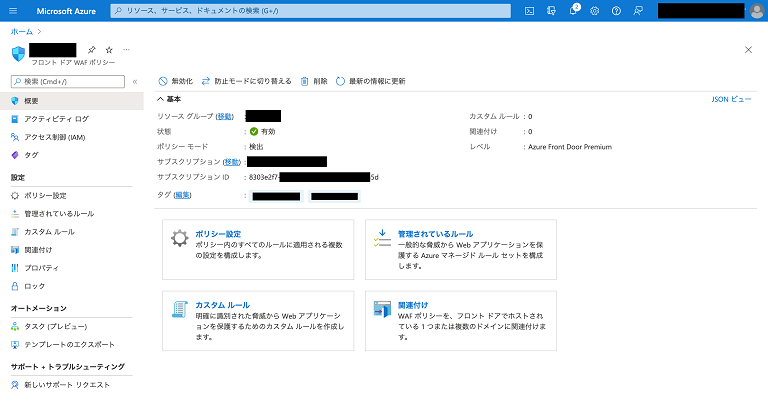Open the JSON ビュー link

coord(729,100)
